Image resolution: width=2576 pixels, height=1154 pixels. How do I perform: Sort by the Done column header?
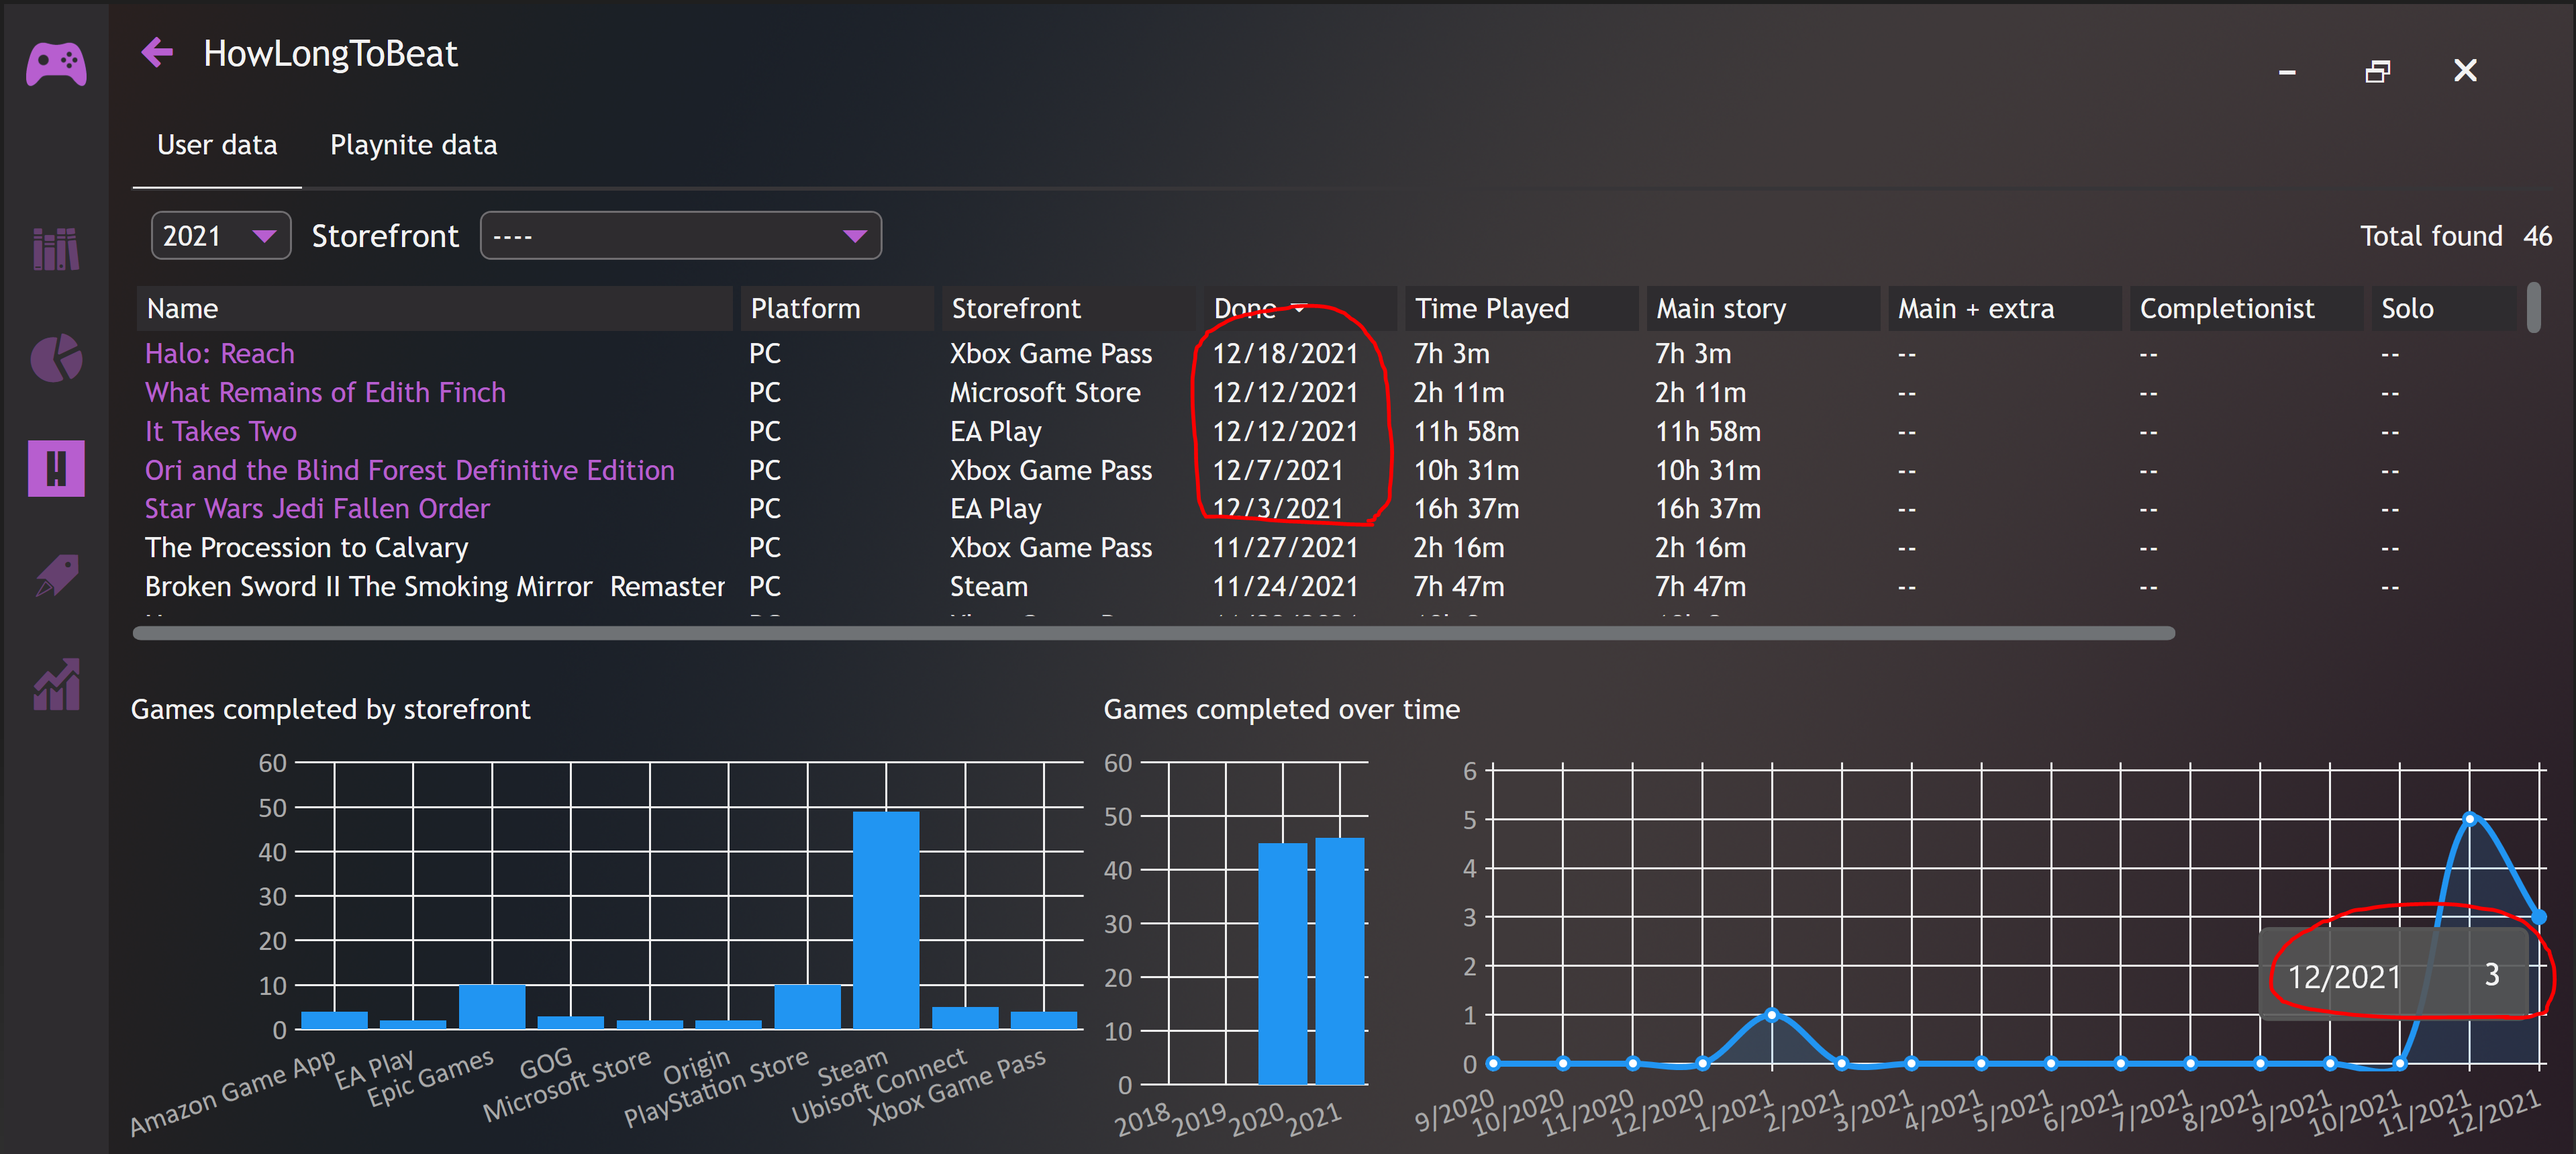[x=1300, y=308]
